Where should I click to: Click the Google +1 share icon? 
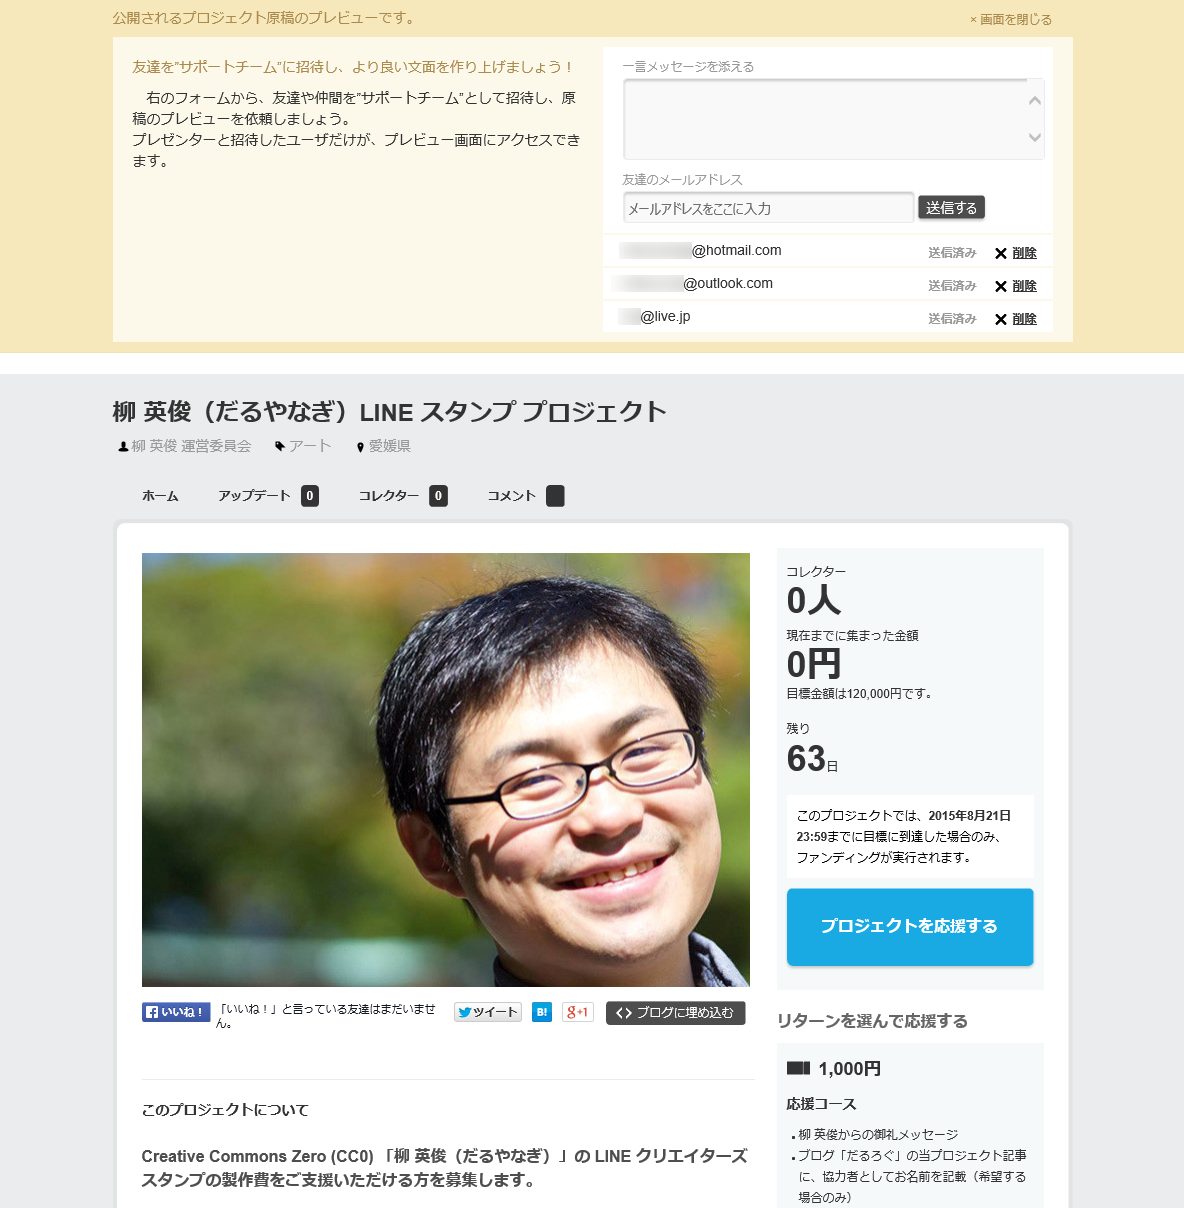pos(578,1012)
